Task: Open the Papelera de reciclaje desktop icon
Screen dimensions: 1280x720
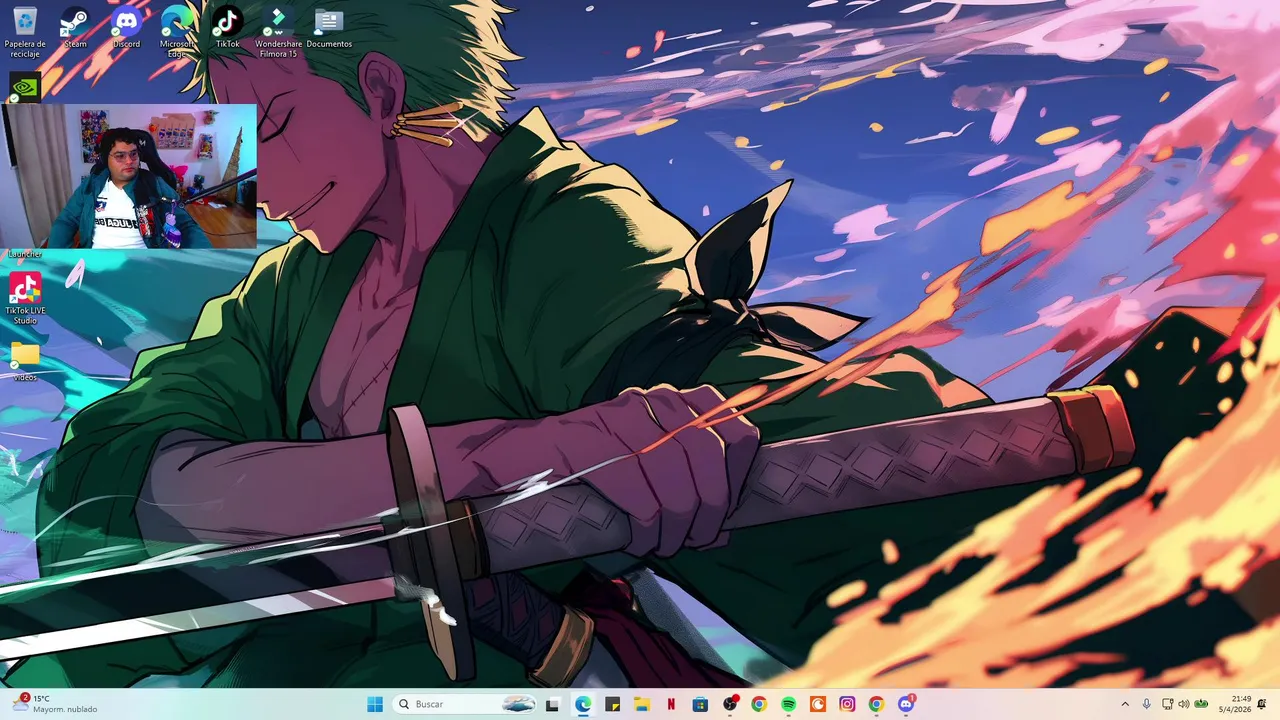Action: [x=25, y=32]
